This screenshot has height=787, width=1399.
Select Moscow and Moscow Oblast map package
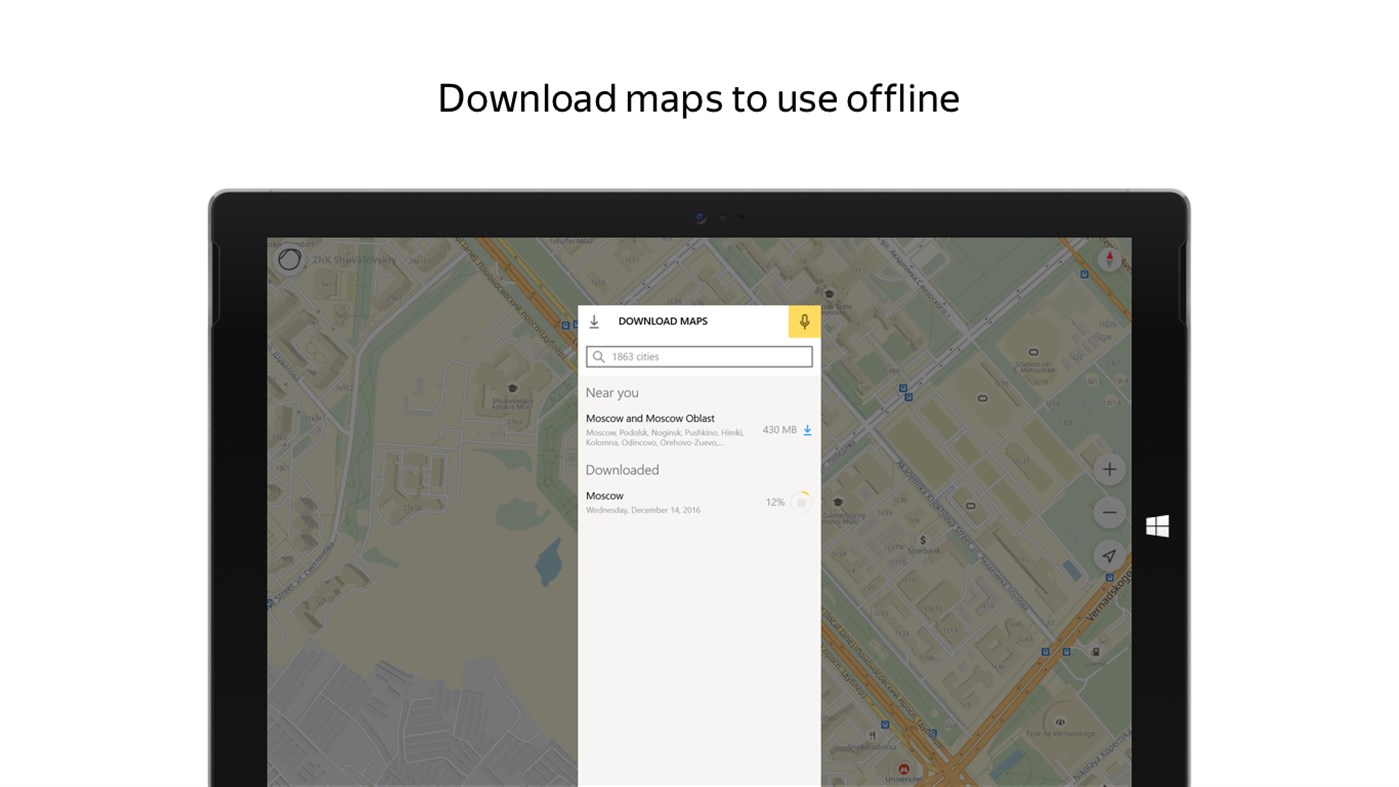pos(650,418)
